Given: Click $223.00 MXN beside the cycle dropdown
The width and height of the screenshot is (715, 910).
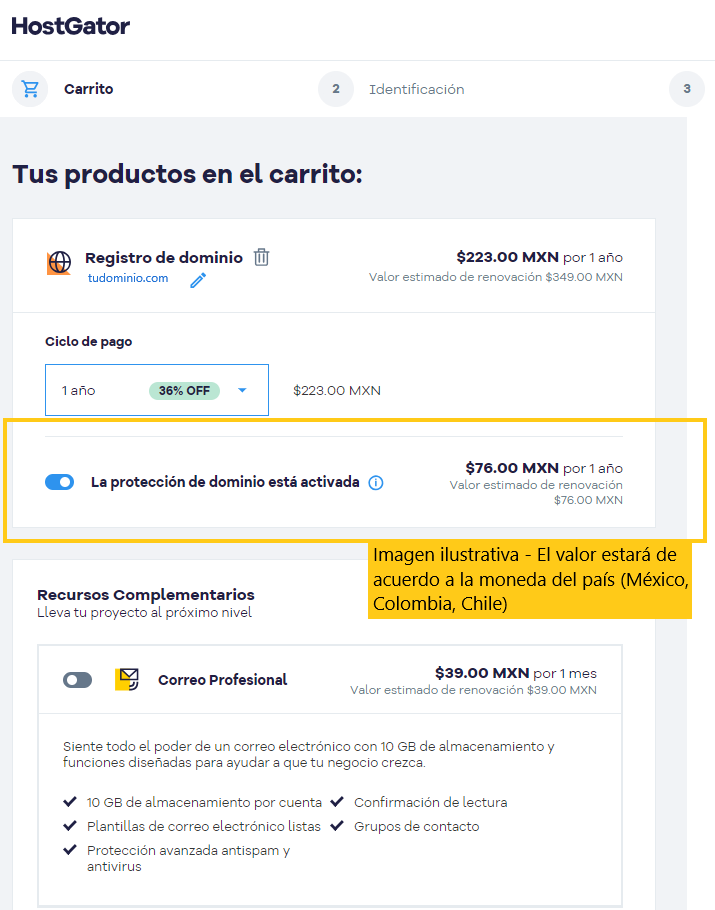Looking at the screenshot, I should (x=337, y=391).
